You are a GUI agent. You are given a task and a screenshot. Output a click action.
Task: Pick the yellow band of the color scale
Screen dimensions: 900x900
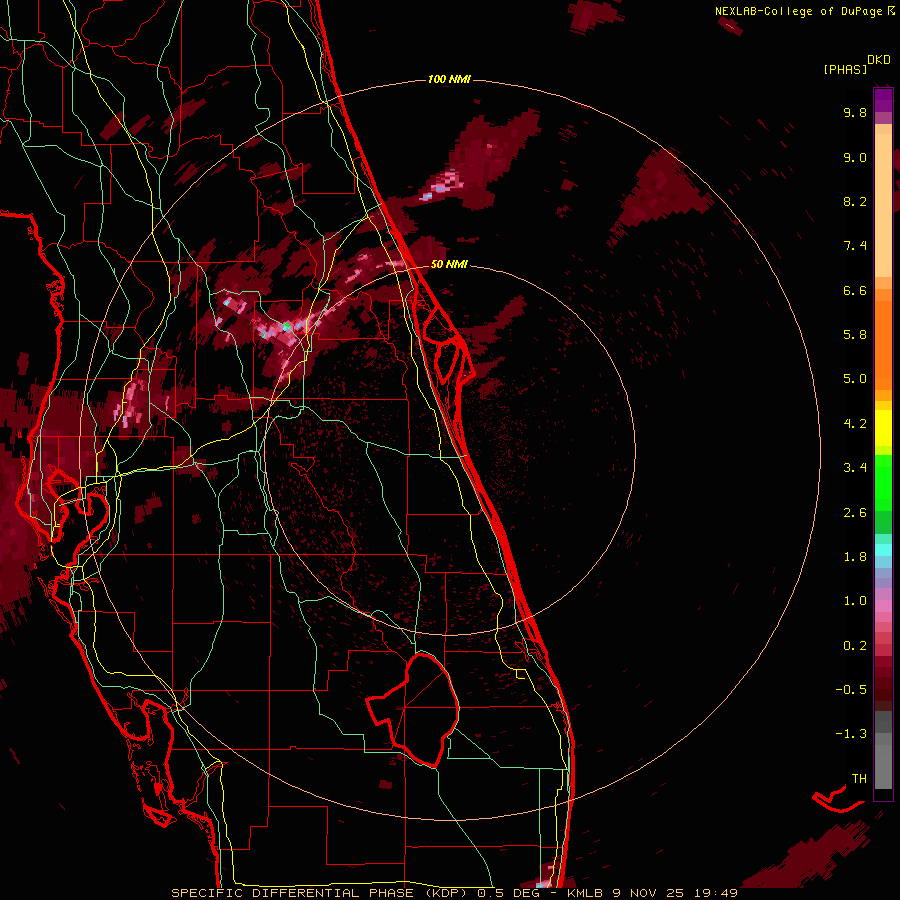point(883,428)
